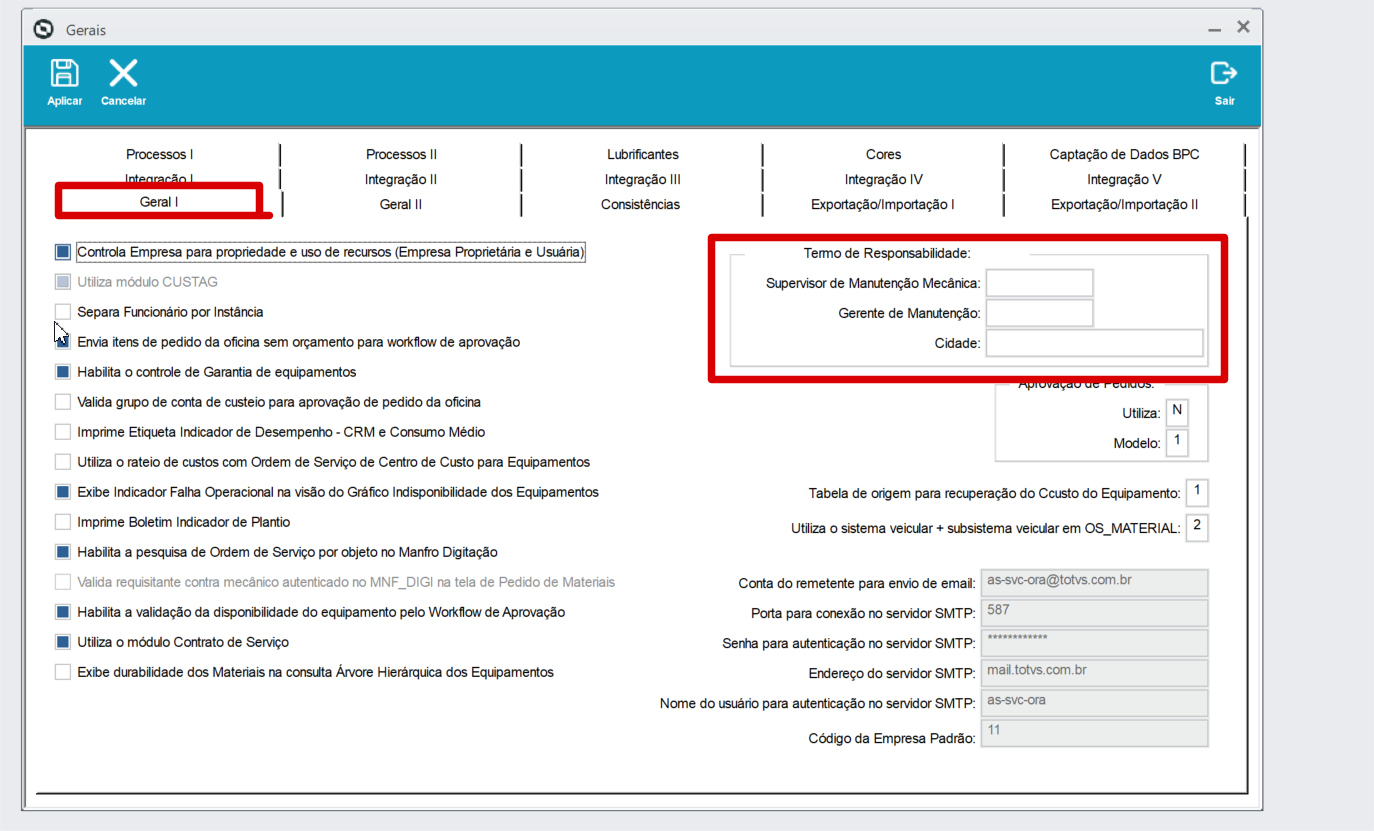Close the Gerais window
This screenshot has width=1374, height=831.
tap(1243, 27)
